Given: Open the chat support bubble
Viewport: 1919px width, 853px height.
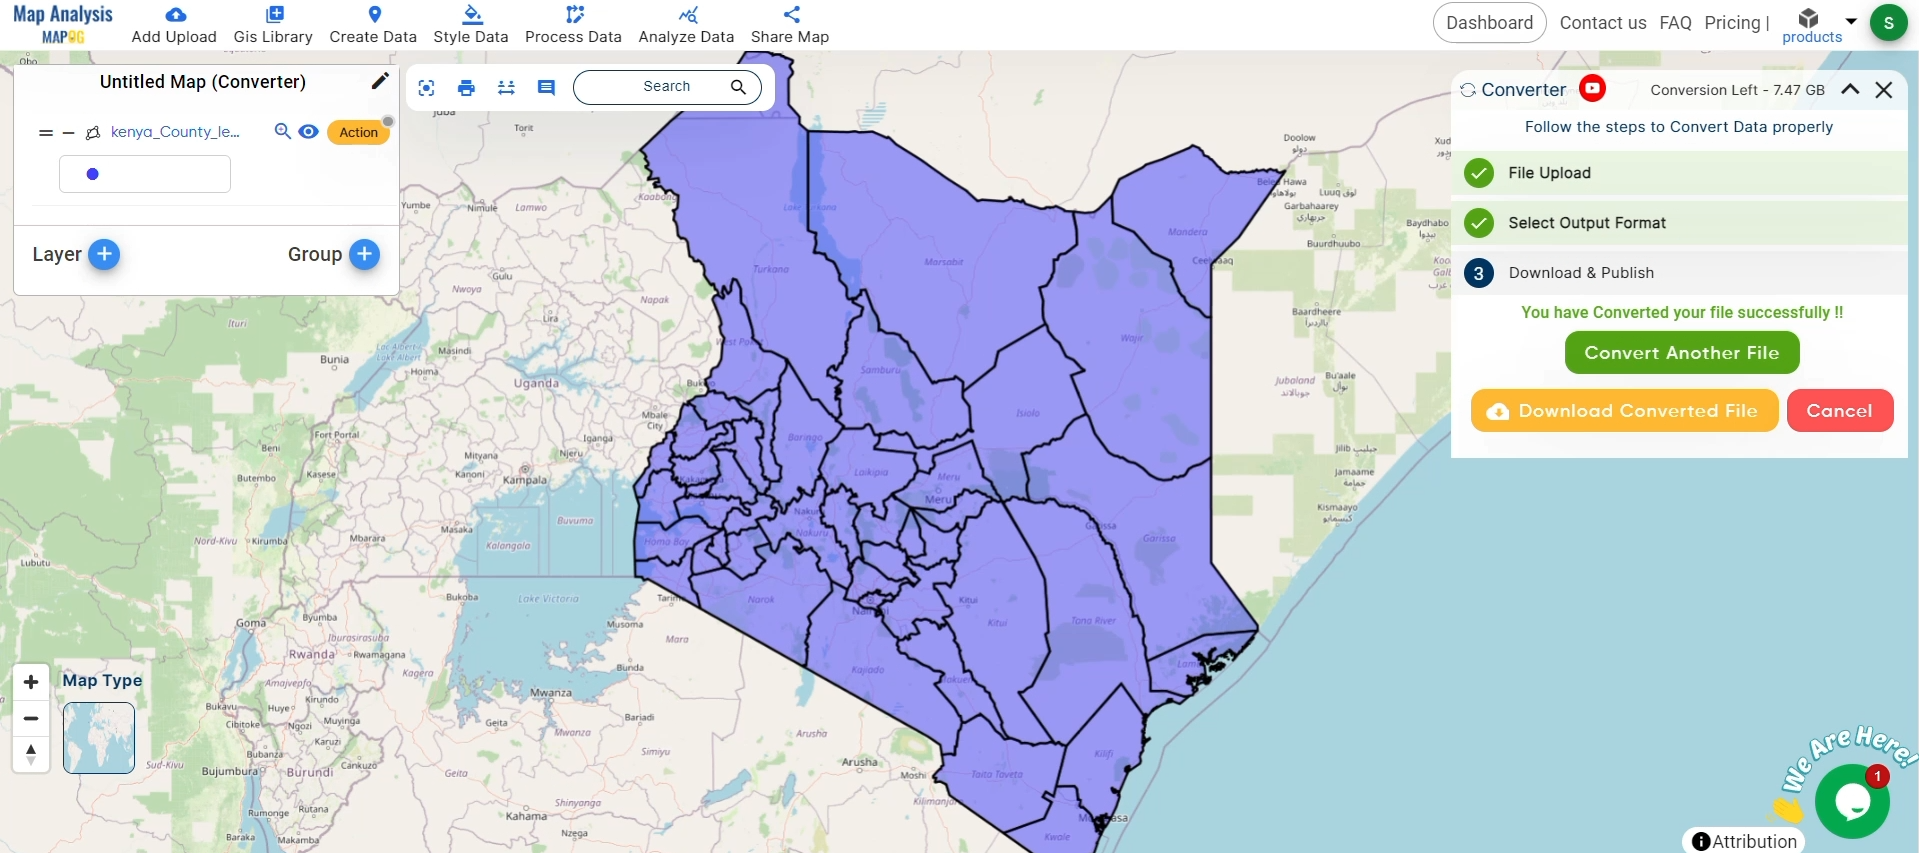Looking at the screenshot, I should tap(1851, 801).
